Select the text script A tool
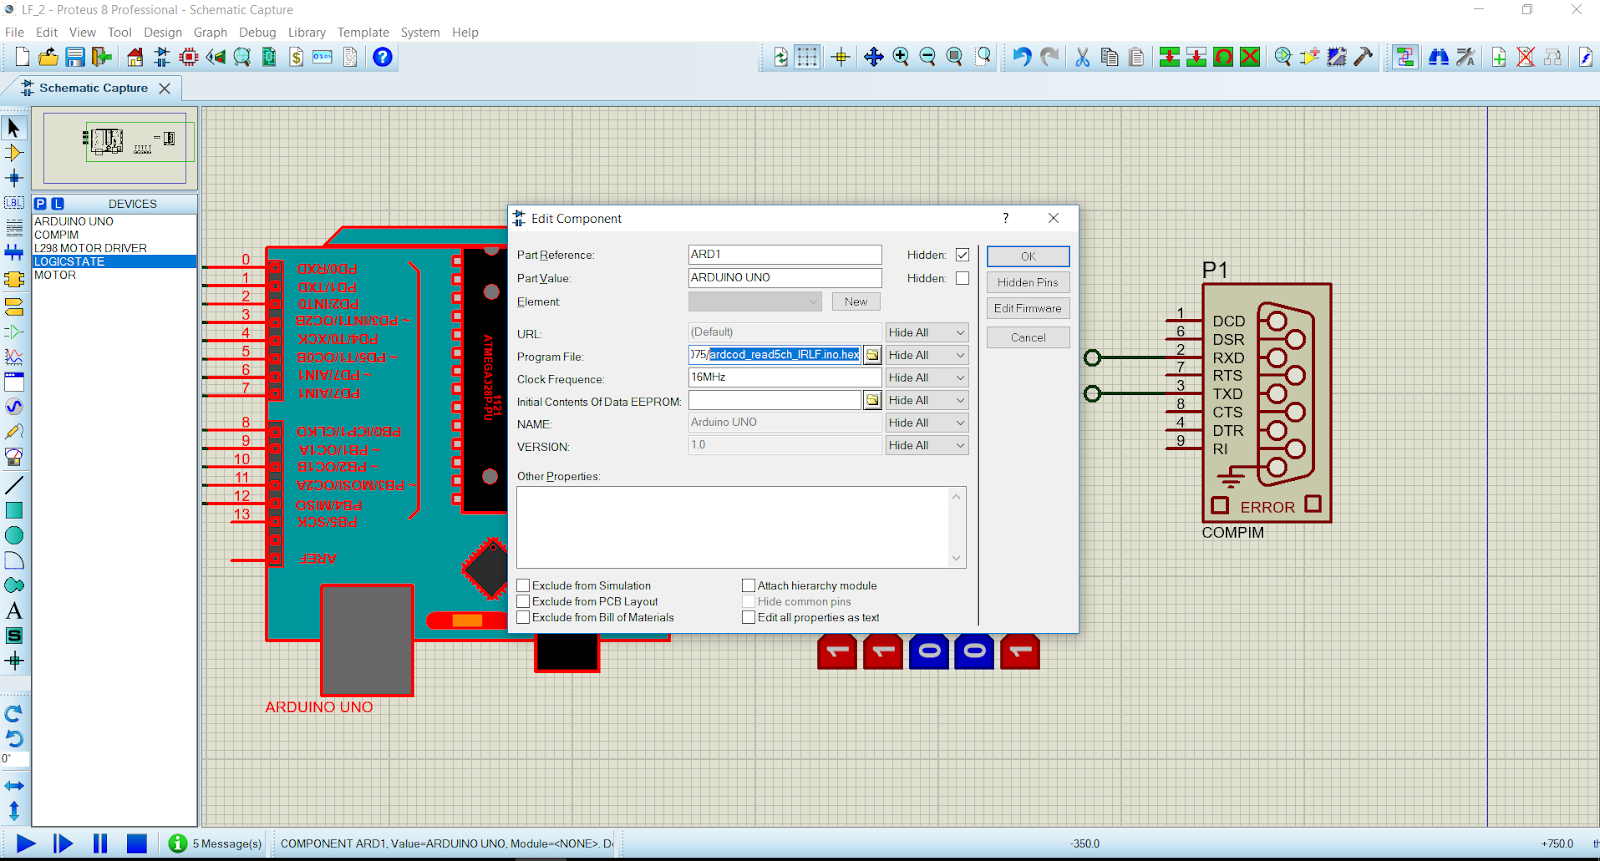The width and height of the screenshot is (1600, 861). click(14, 610)
